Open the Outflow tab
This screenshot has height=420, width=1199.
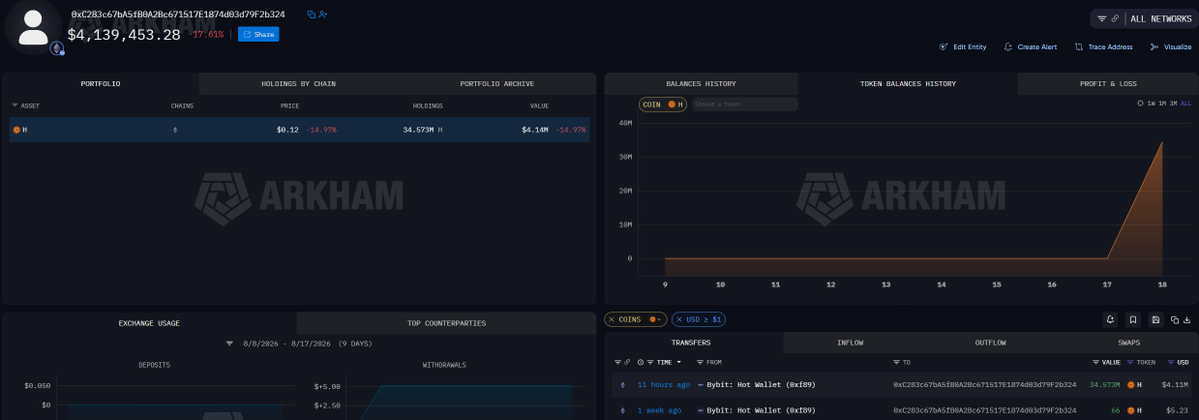991,343
